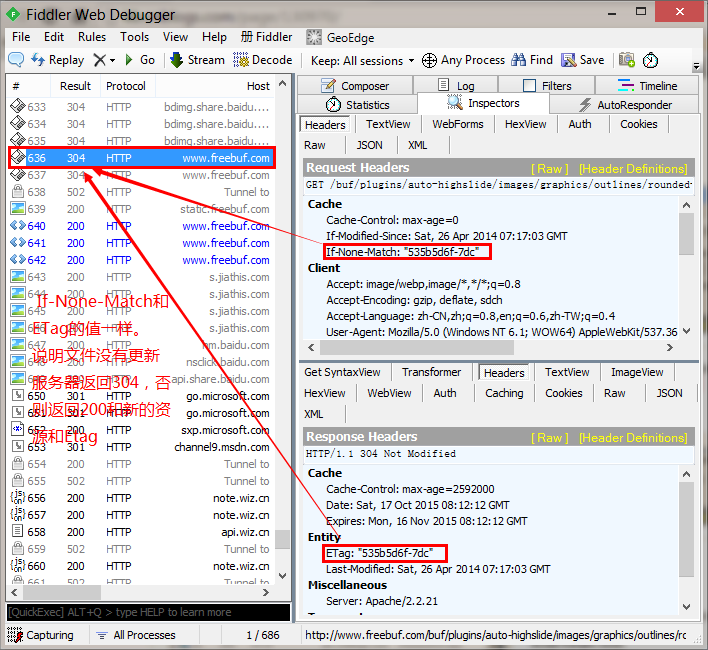Select session 653 channel9.msdn.com
Viewport: 708px width, 650px height.
(140, 447)
